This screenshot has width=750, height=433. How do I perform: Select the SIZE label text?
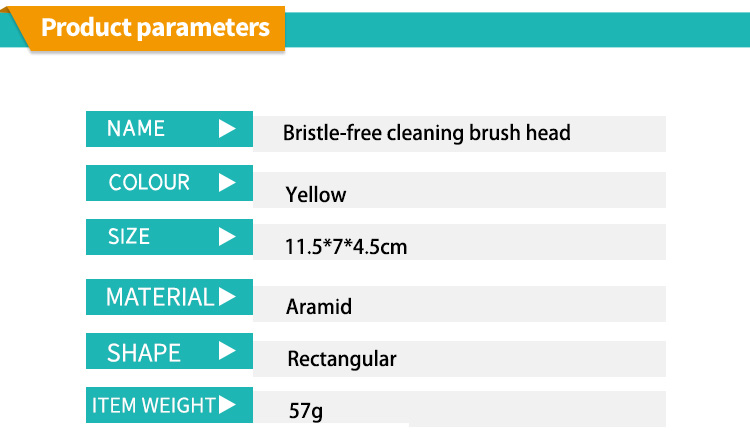point(129,237)
